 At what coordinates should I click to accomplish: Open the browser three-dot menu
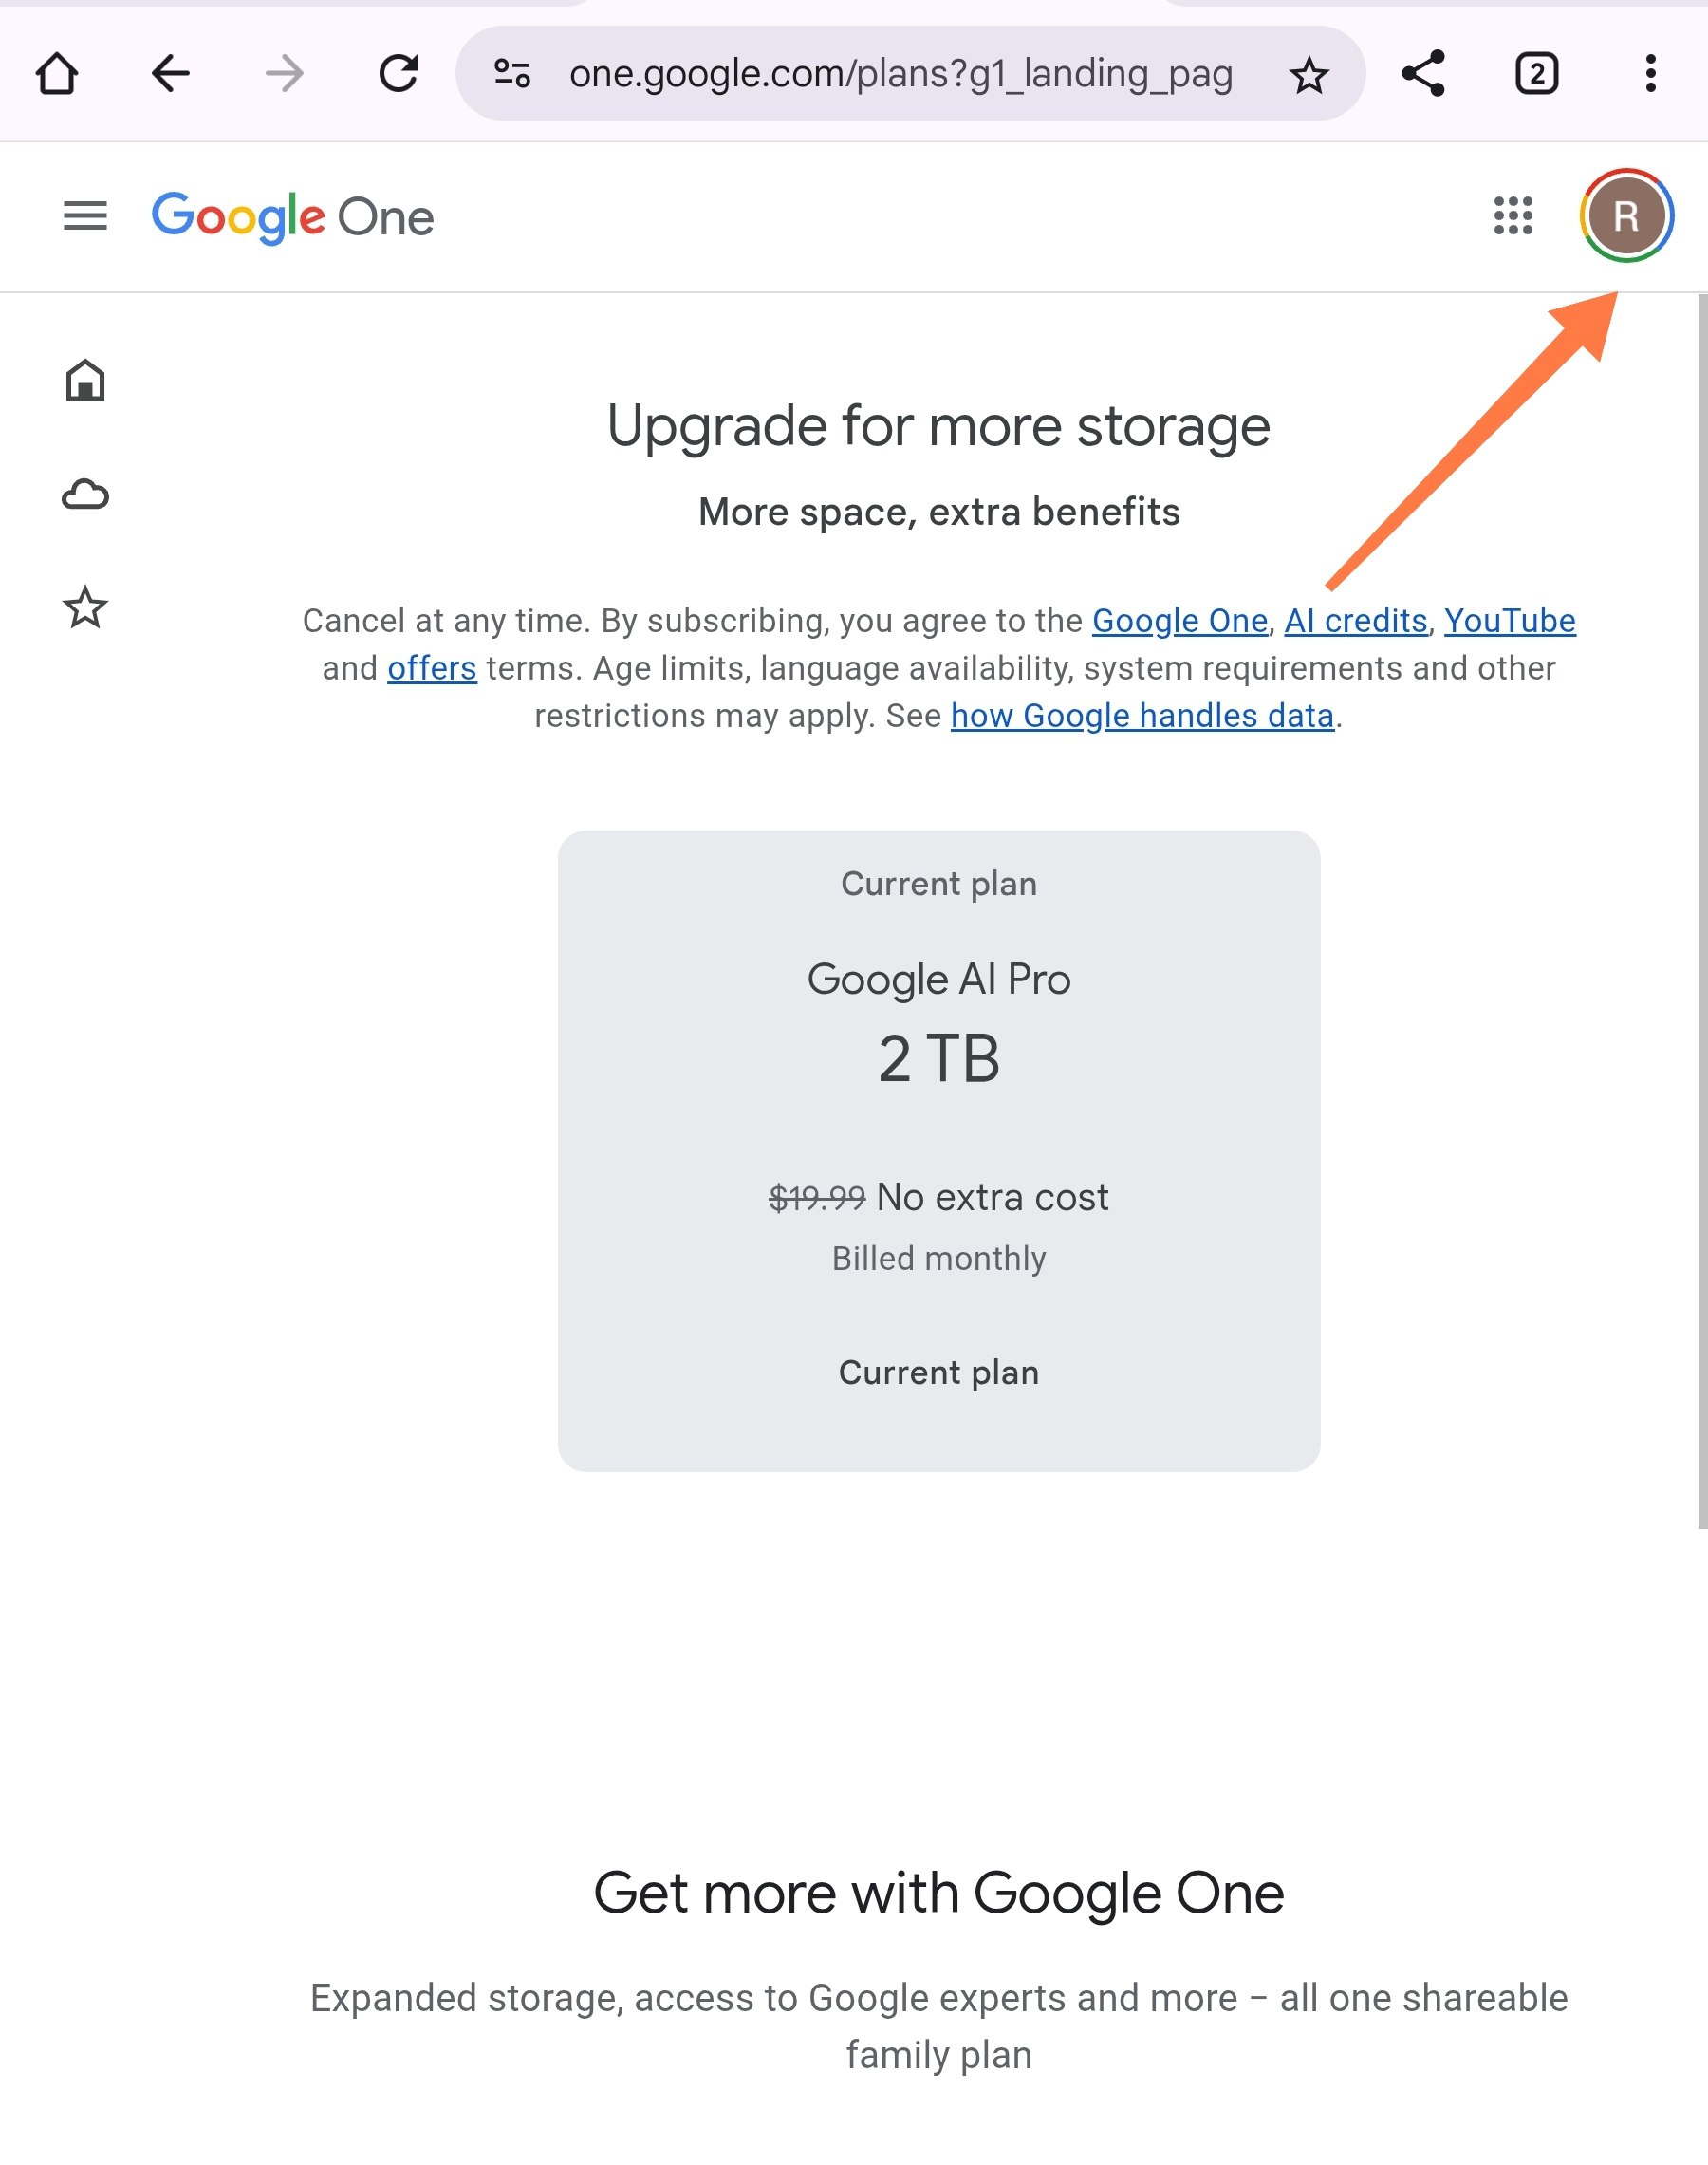pos(1651,73)
